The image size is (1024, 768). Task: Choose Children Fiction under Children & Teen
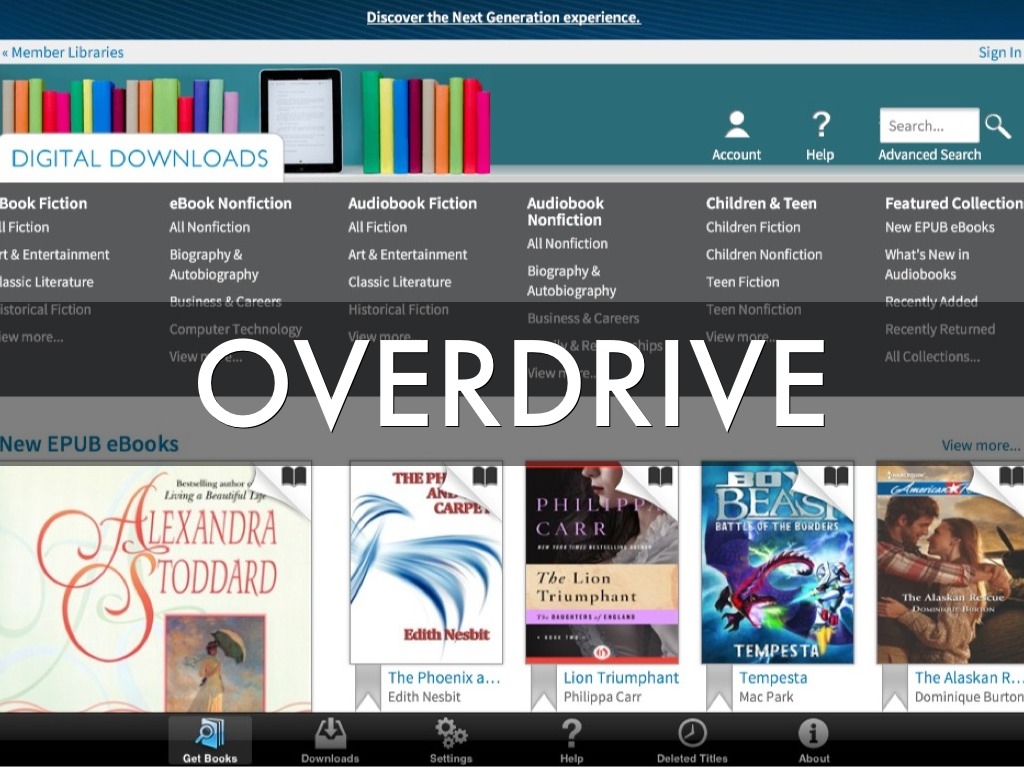coord(753,227)
